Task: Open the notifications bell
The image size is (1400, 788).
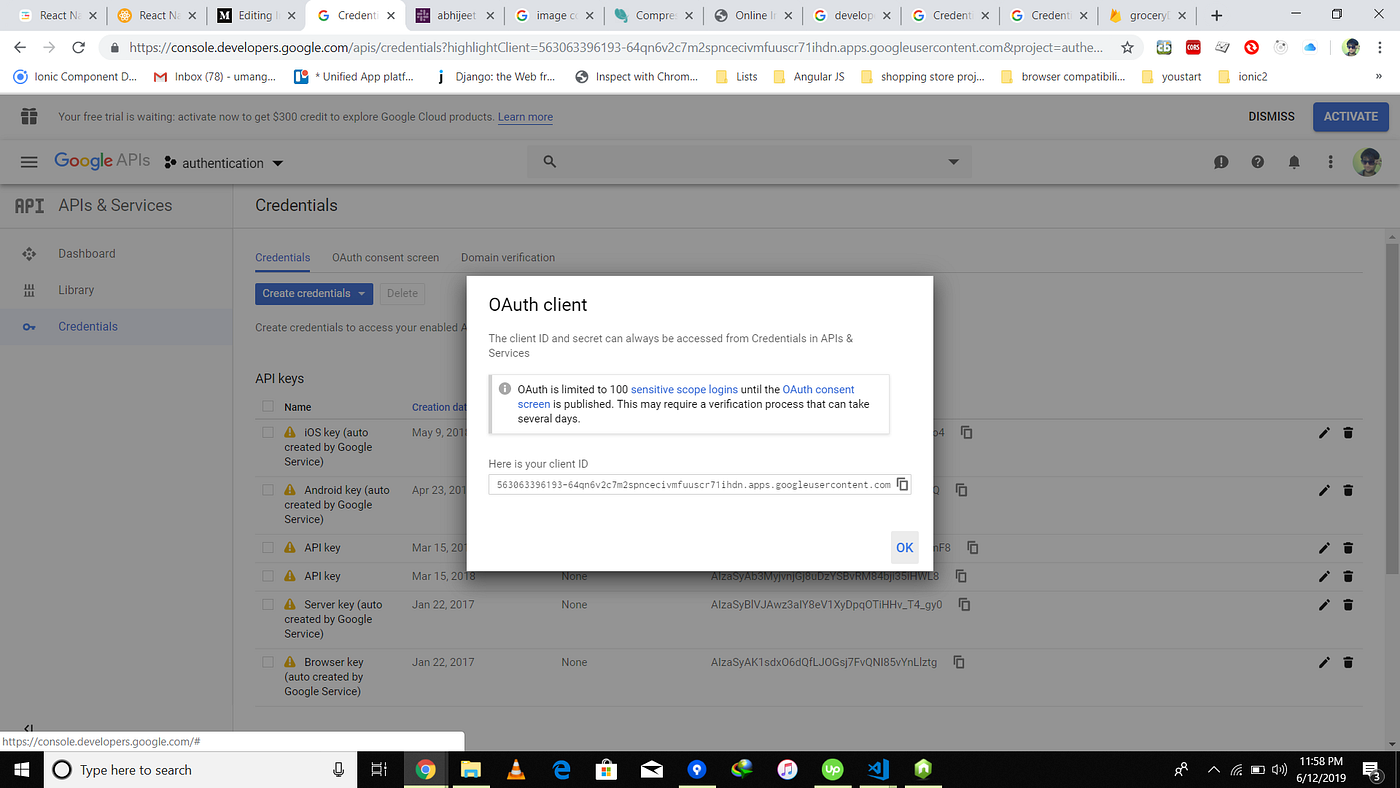Action: coord(1294,161)
